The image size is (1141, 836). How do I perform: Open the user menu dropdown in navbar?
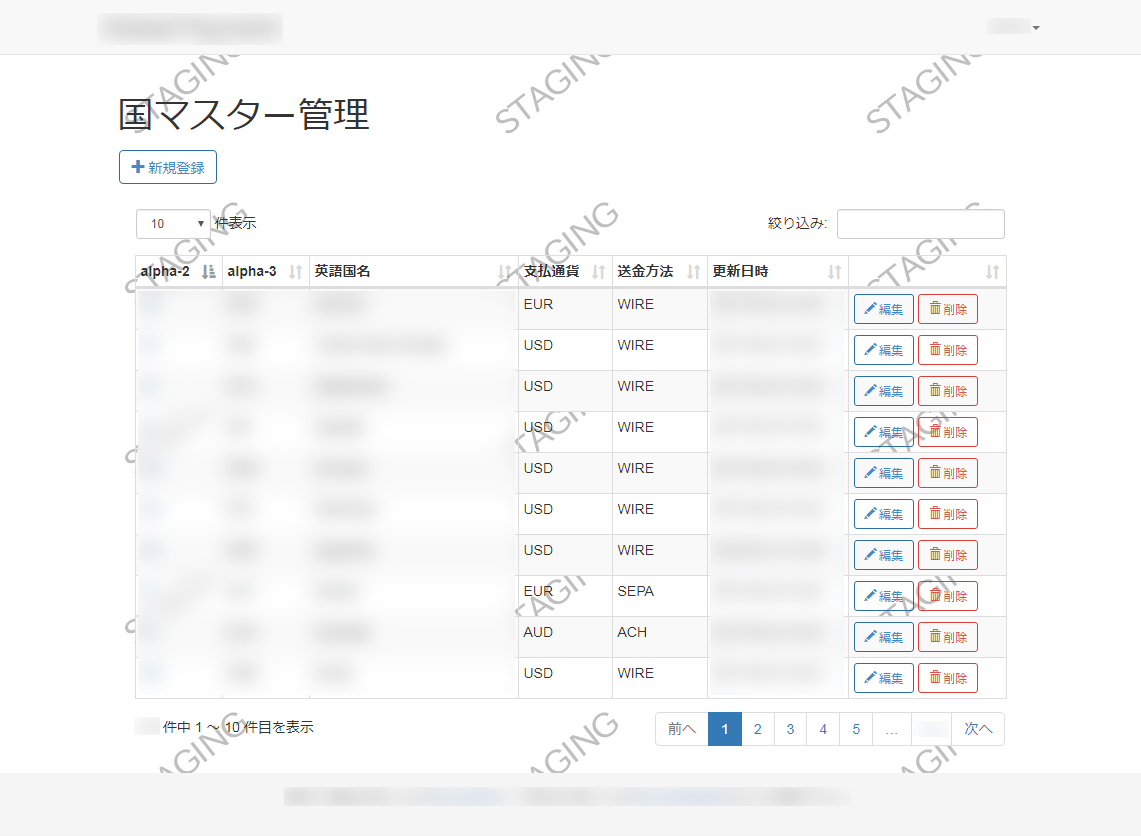[1014, 27]
